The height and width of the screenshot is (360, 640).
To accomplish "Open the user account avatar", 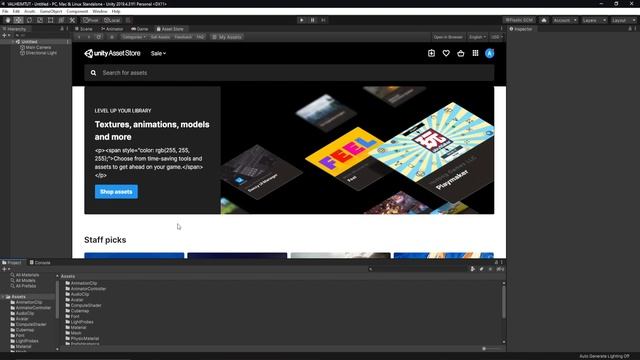I will pos(490,53).
